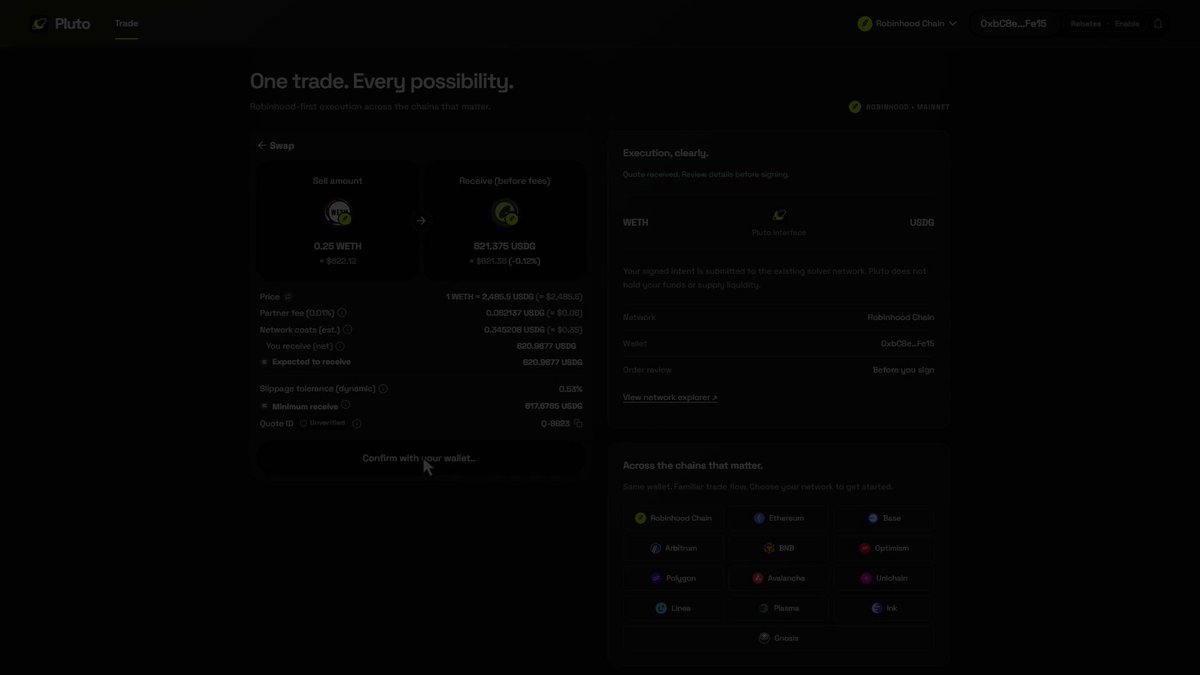Click the Minimum receive info icon

coord(345,406)
